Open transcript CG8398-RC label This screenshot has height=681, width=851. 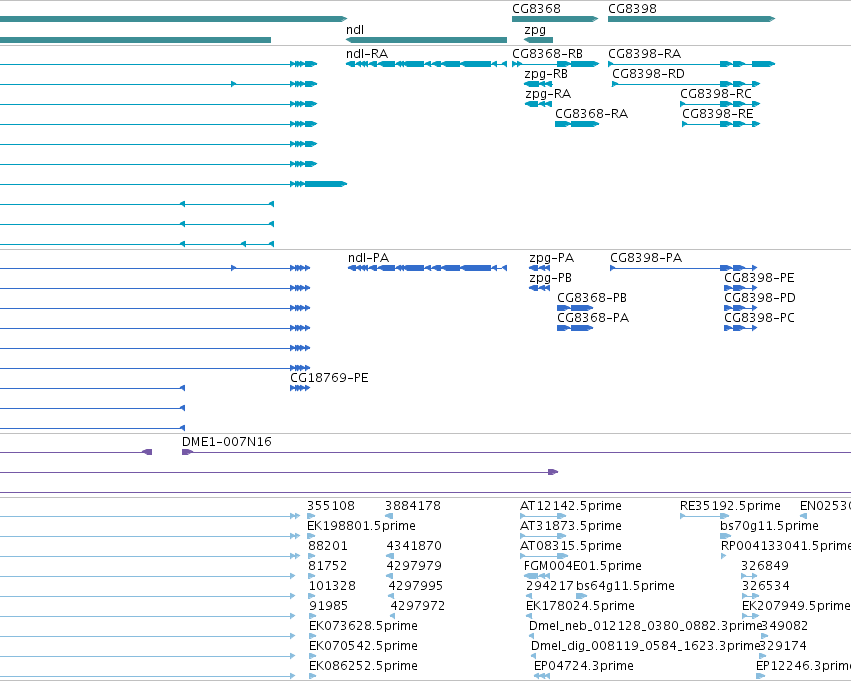click(716, 94)
